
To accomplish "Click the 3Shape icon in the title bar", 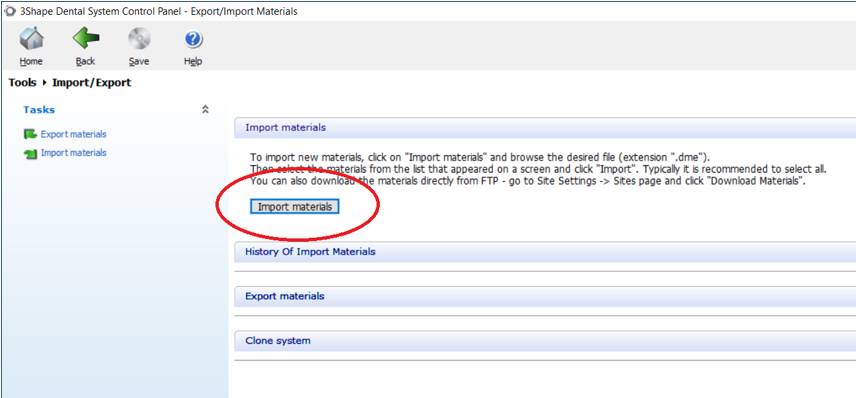I will pos(10,11).
